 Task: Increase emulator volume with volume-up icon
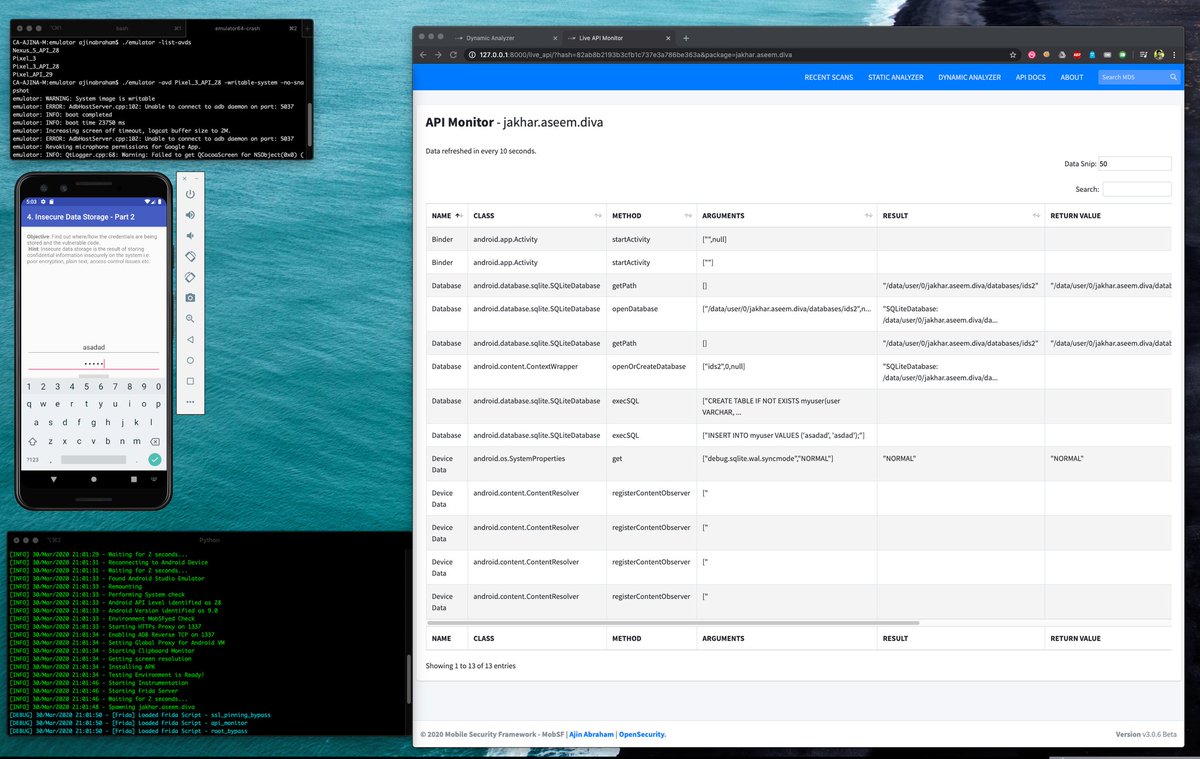190,213
